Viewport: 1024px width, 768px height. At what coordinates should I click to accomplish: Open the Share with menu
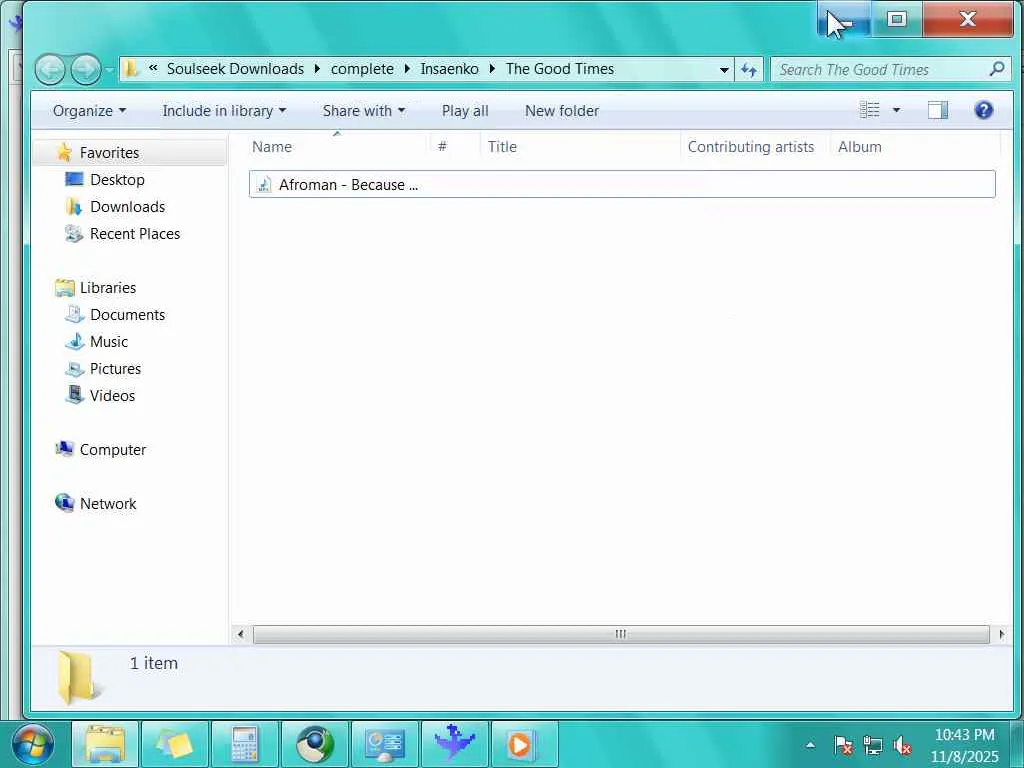364,111
